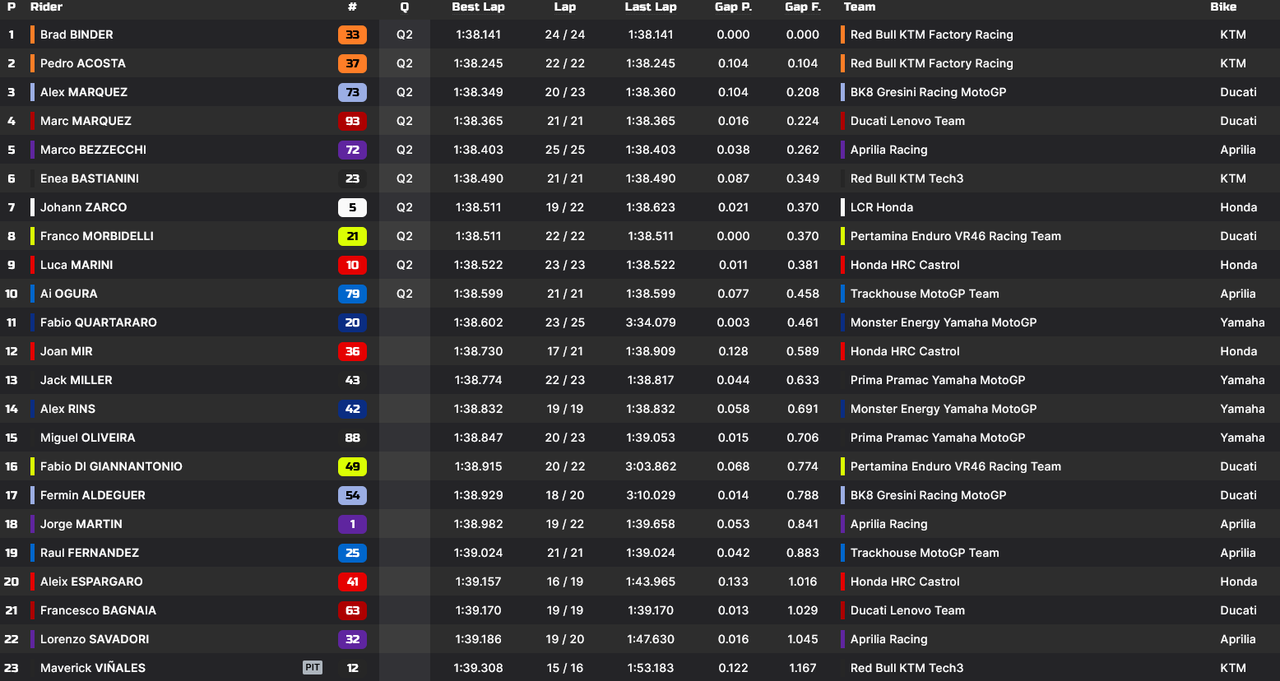This screenshot has height=681, width=1280.
Task: Click the Team column header
Action: pos(859,7)
